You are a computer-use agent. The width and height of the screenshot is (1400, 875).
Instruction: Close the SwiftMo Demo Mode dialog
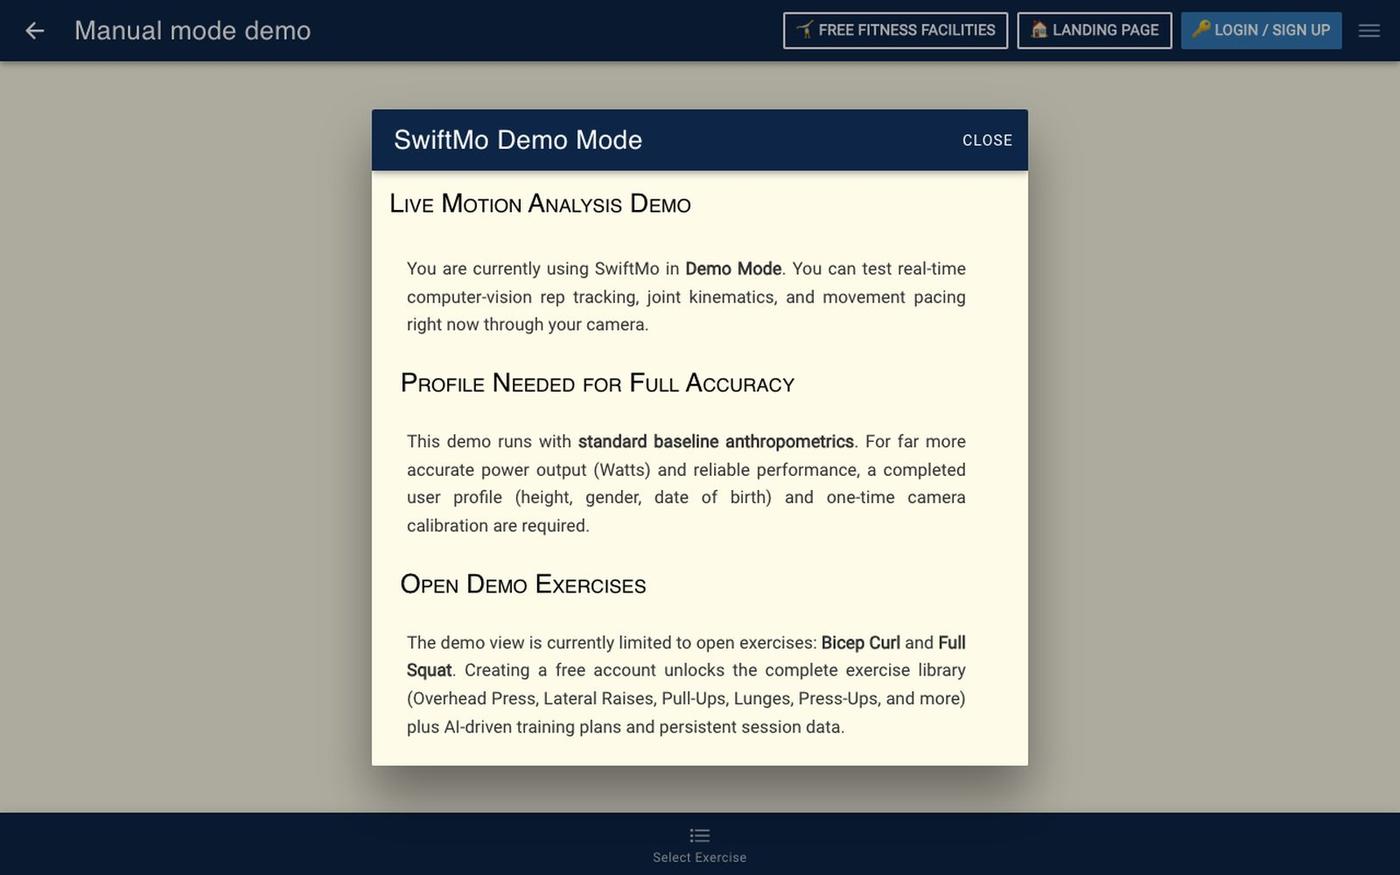pos(987,140)
